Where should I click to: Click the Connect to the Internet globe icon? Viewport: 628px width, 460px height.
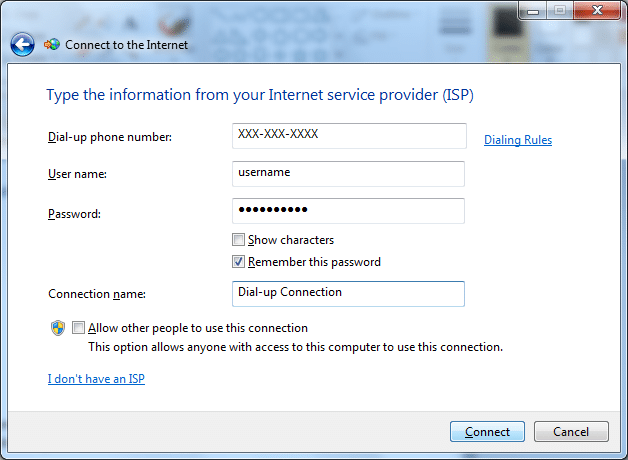point(52,44)
